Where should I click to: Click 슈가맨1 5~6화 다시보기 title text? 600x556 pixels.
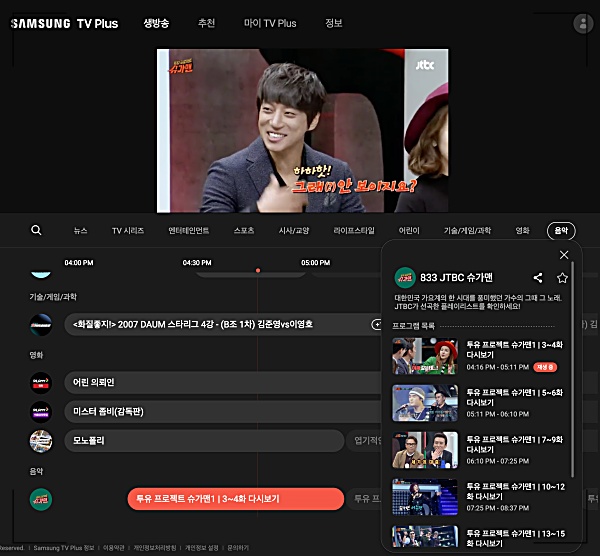click(x=515, y=397)
